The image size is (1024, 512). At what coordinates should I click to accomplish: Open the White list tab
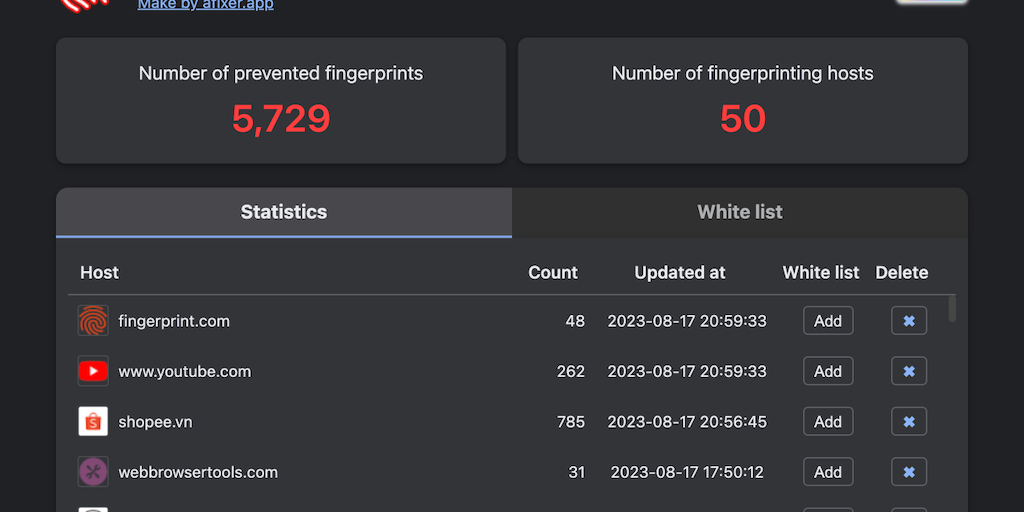pyautogui.click(x=740, y=212)
